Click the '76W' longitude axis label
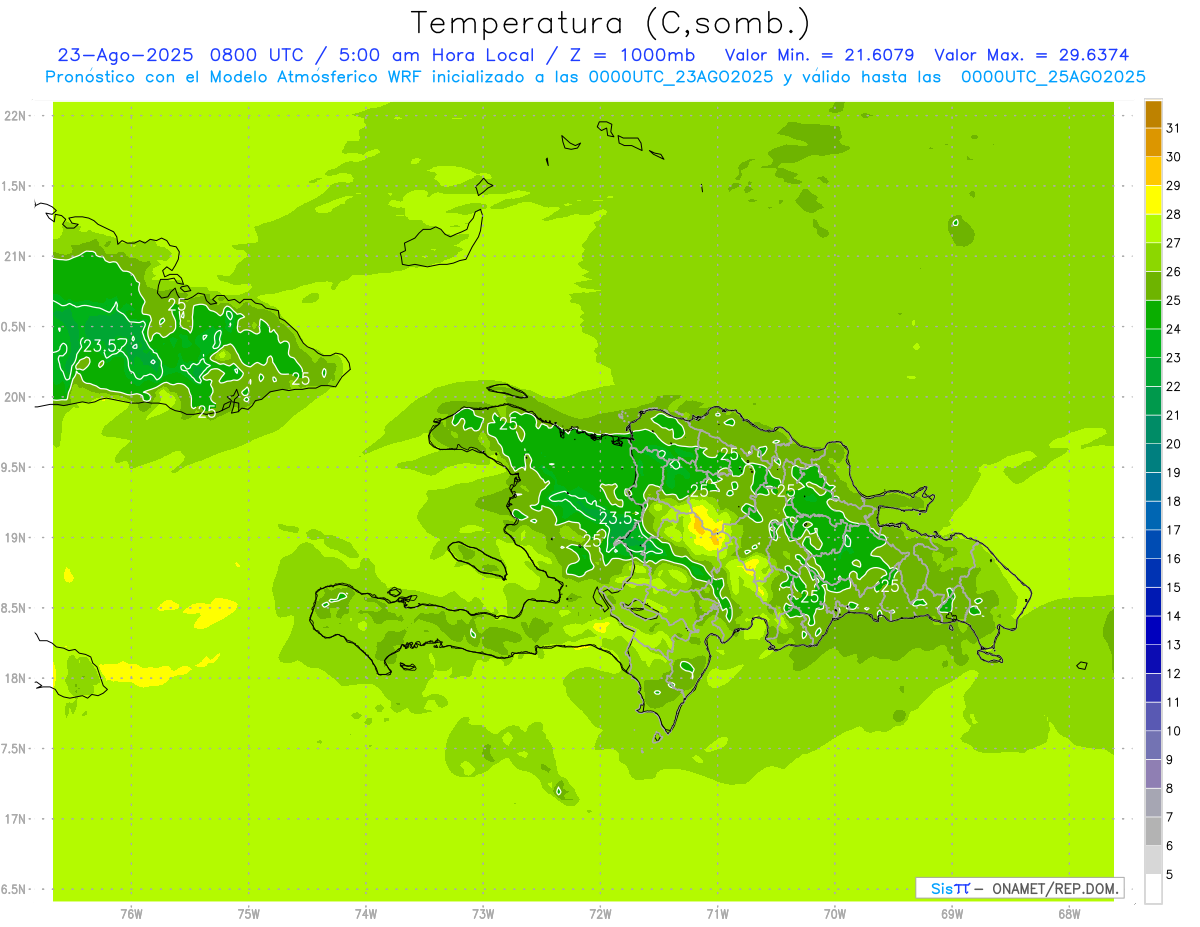This screenshot has width=1200, height=927. point(131,913)
